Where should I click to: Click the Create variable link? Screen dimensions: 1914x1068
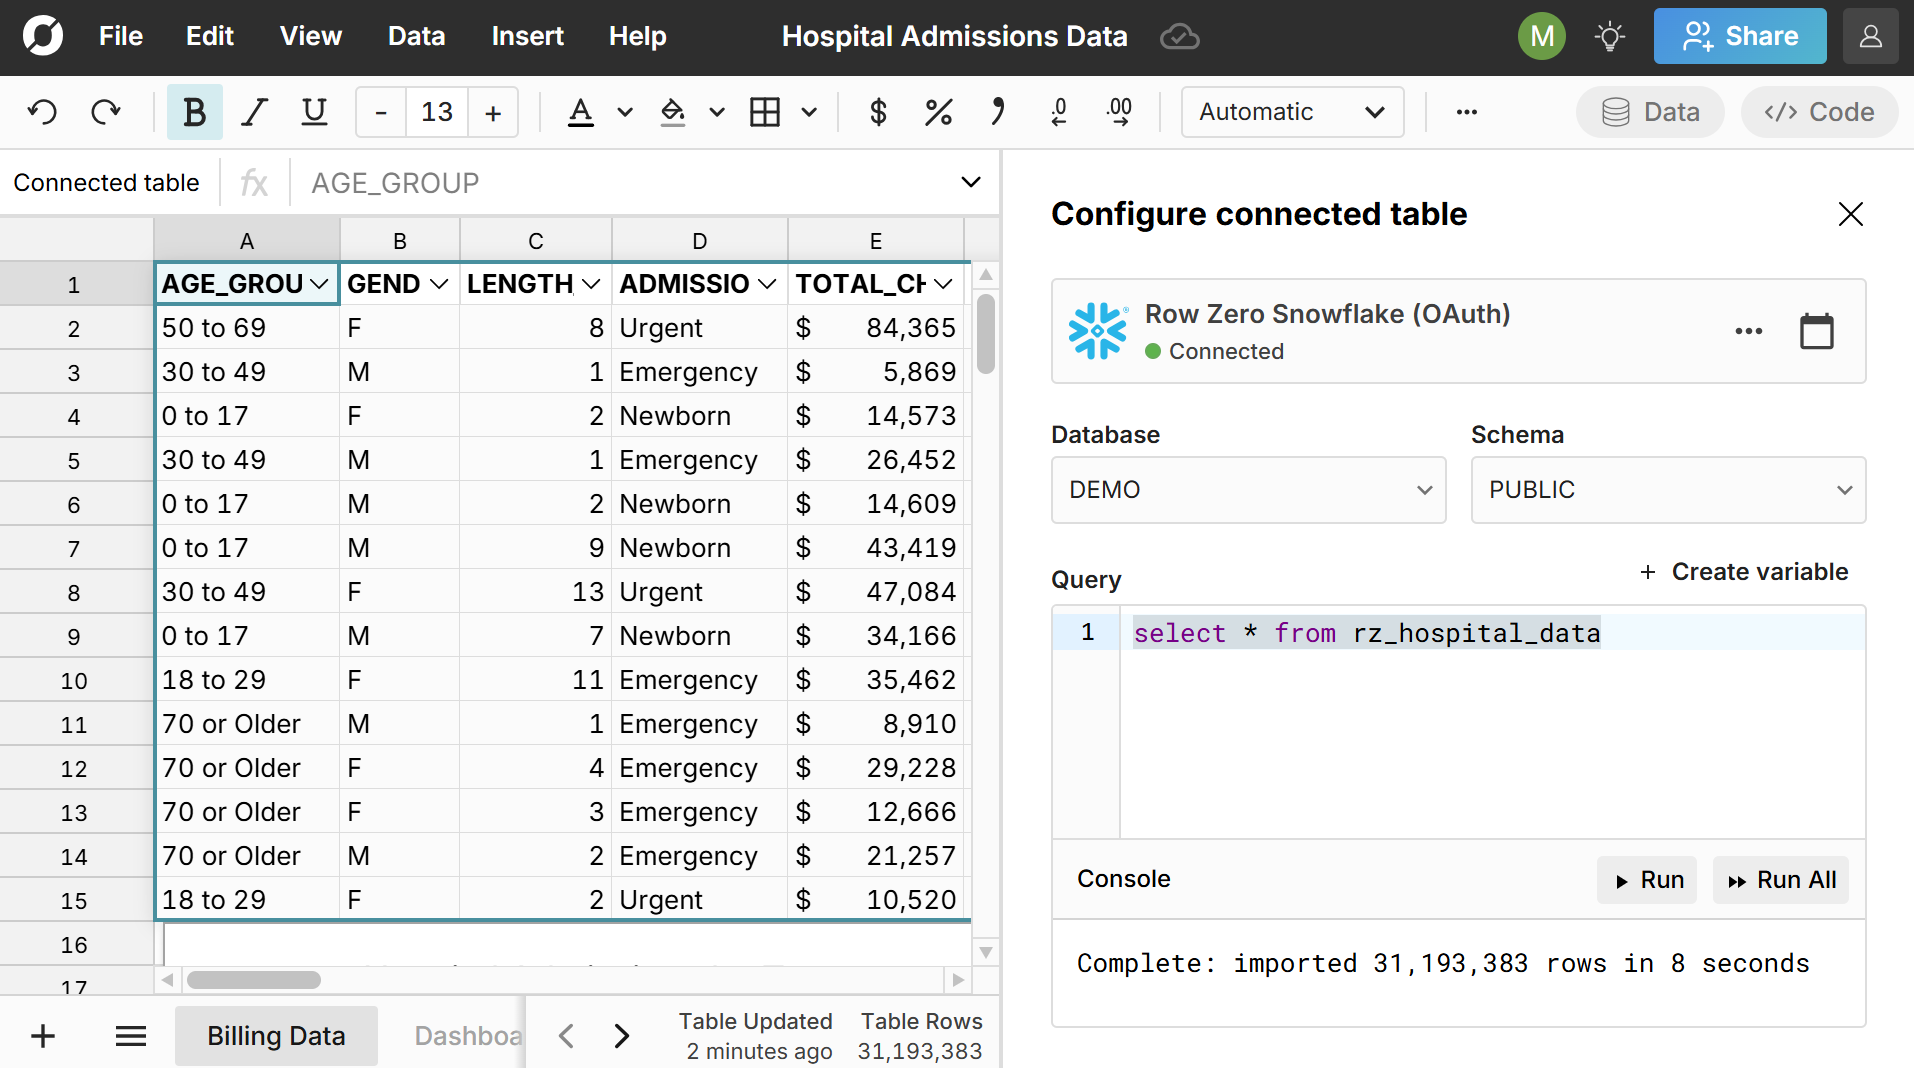tap(1745, 571)
